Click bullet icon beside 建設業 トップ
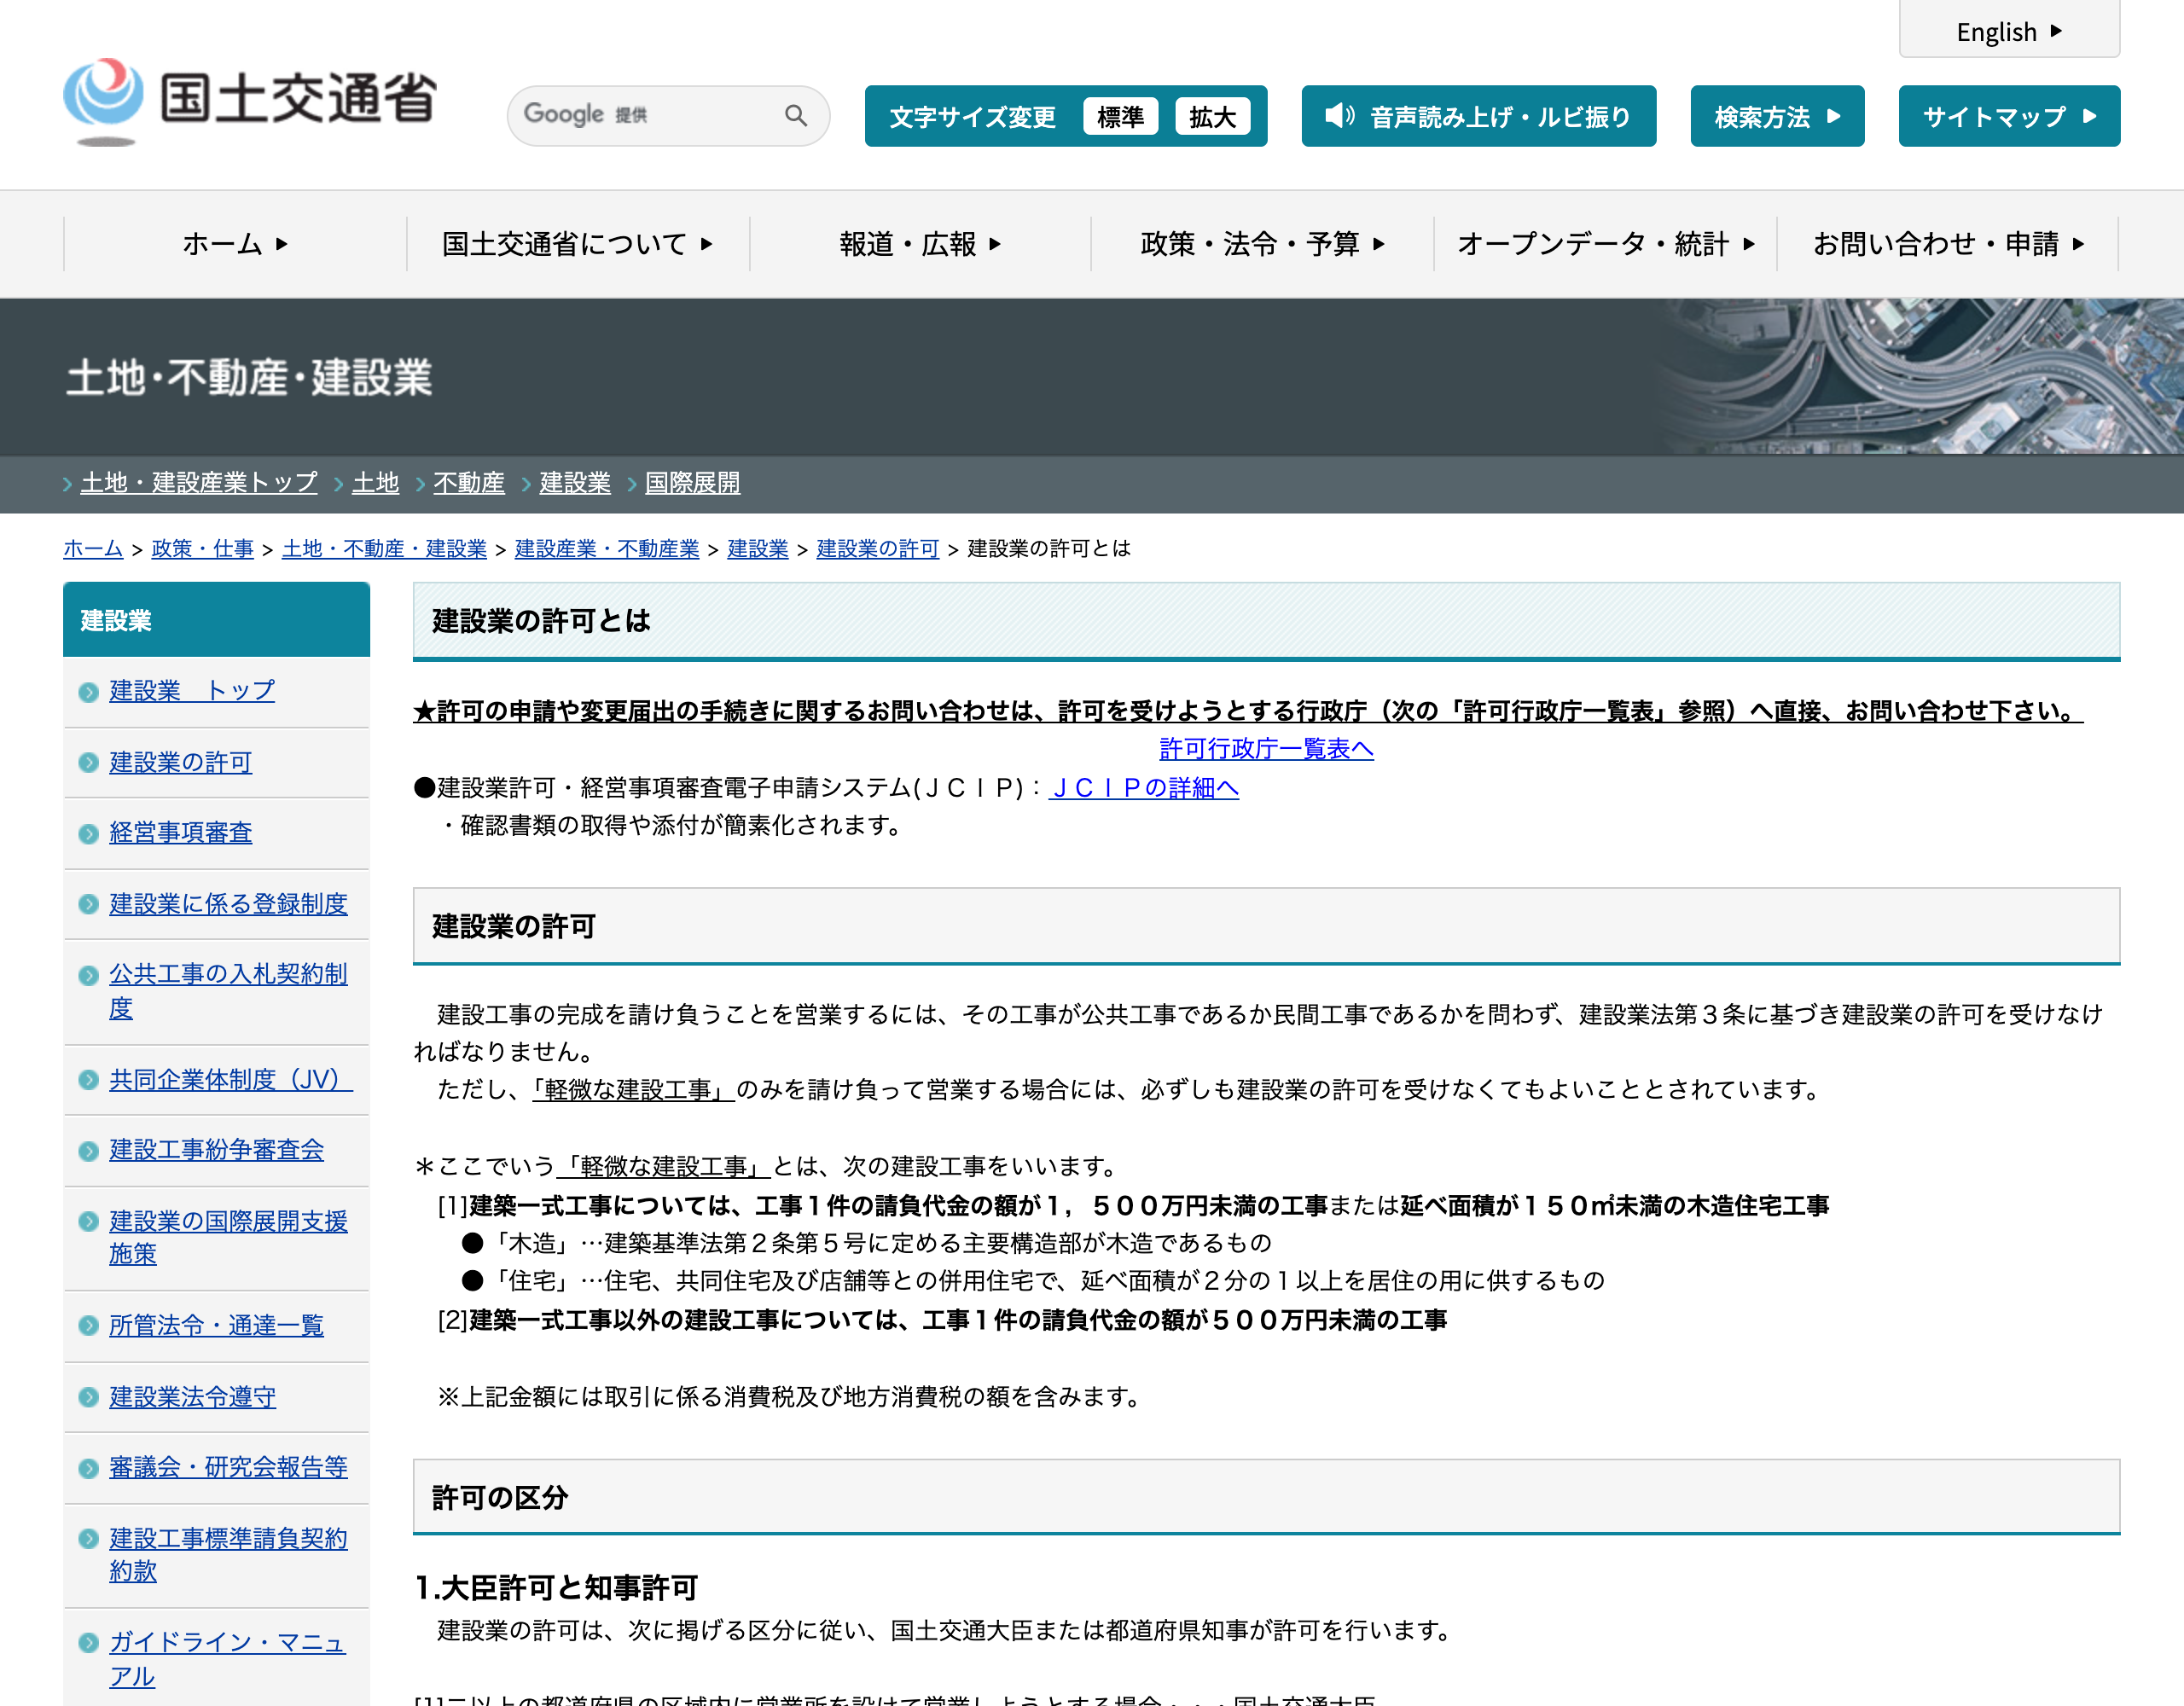Screen dimensions: 2184x1706 pos(88,692)
